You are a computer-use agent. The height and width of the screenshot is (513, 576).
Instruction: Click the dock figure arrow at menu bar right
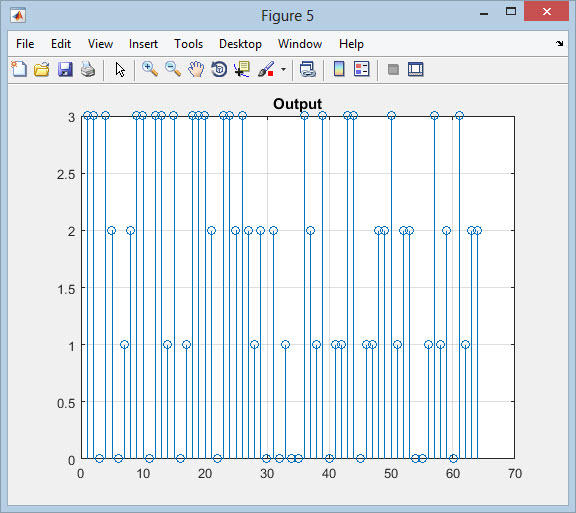click(x=559, y=43)
